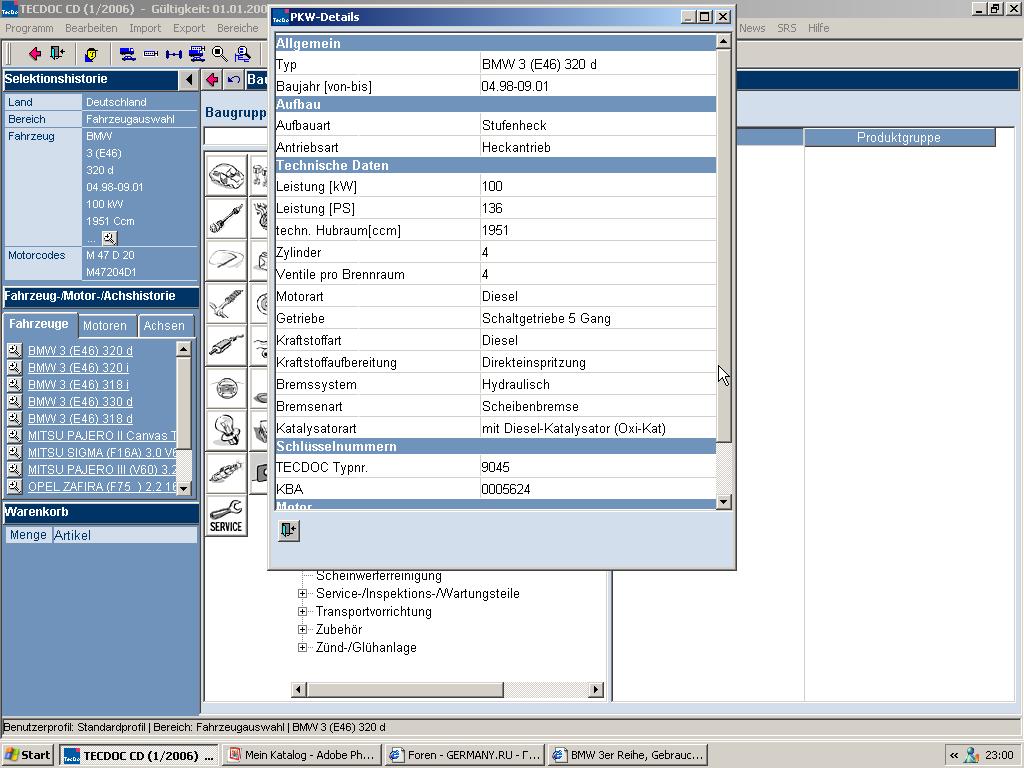Open the Hilfe menu
The height and width of the screenshot is (768, 1024).
tap(818, 28)
